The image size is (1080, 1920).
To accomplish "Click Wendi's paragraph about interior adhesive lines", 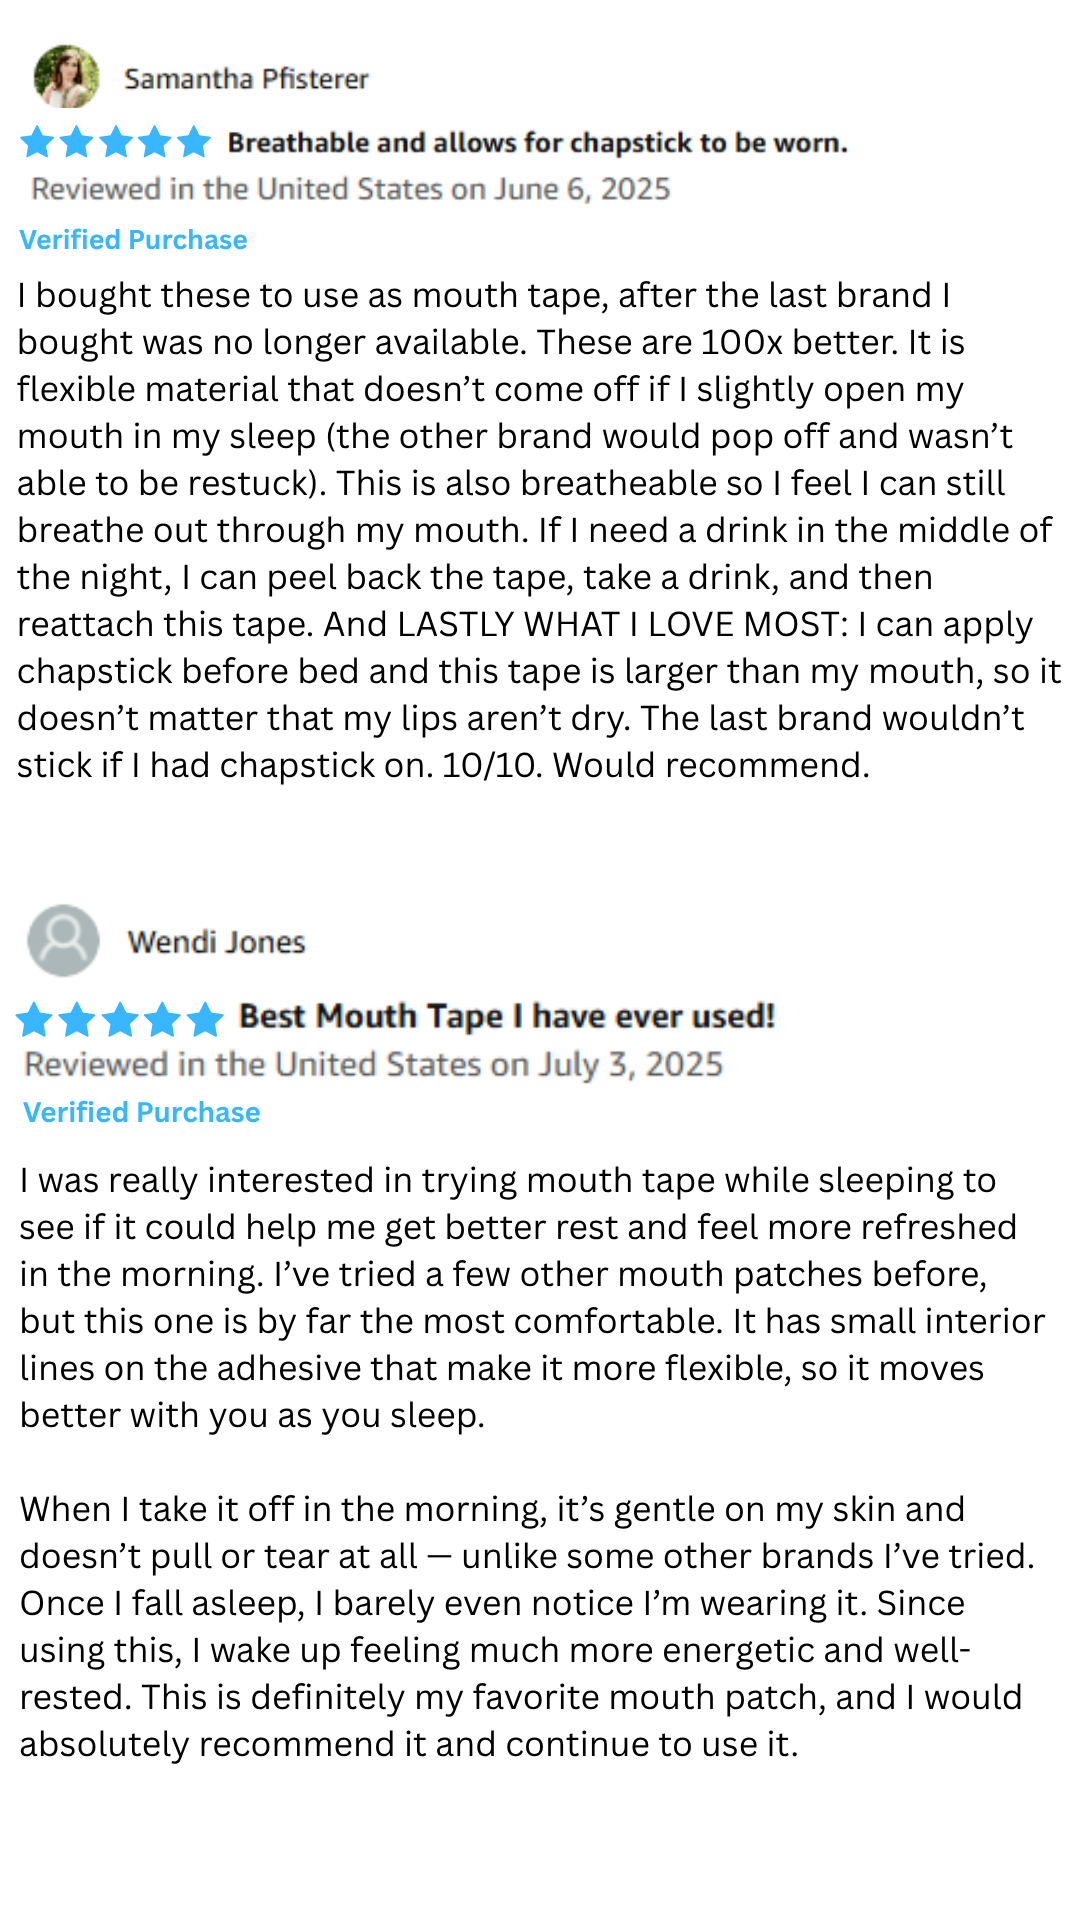I will tap(532, 1297).
